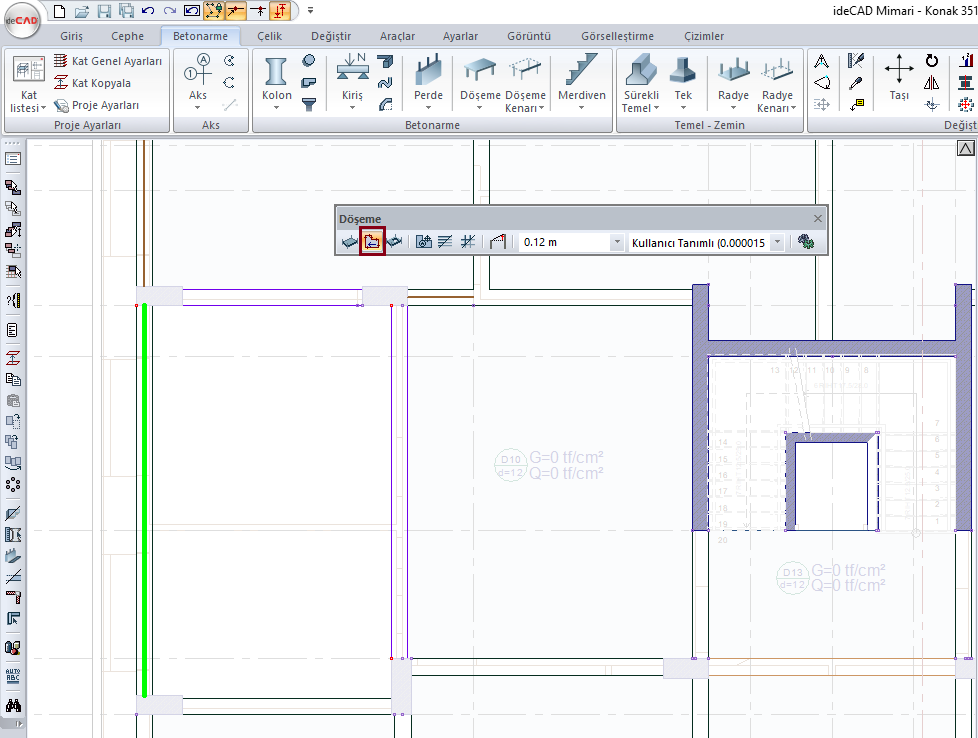Toggle the third snap mode button in title bar
The width and height of the screenshot is (978, 738).
[x=259, y=11]
